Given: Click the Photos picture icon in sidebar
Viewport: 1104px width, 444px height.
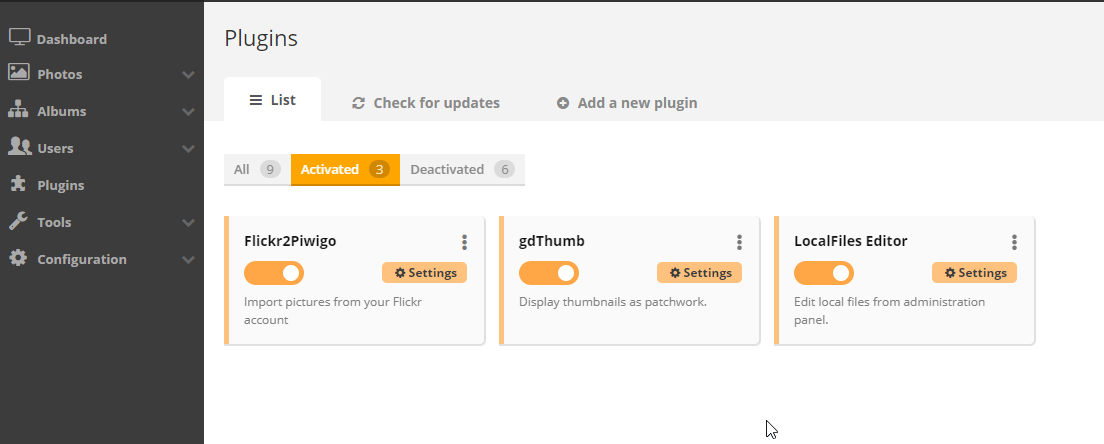Looking at the screenshot, I should click(19, 72).
